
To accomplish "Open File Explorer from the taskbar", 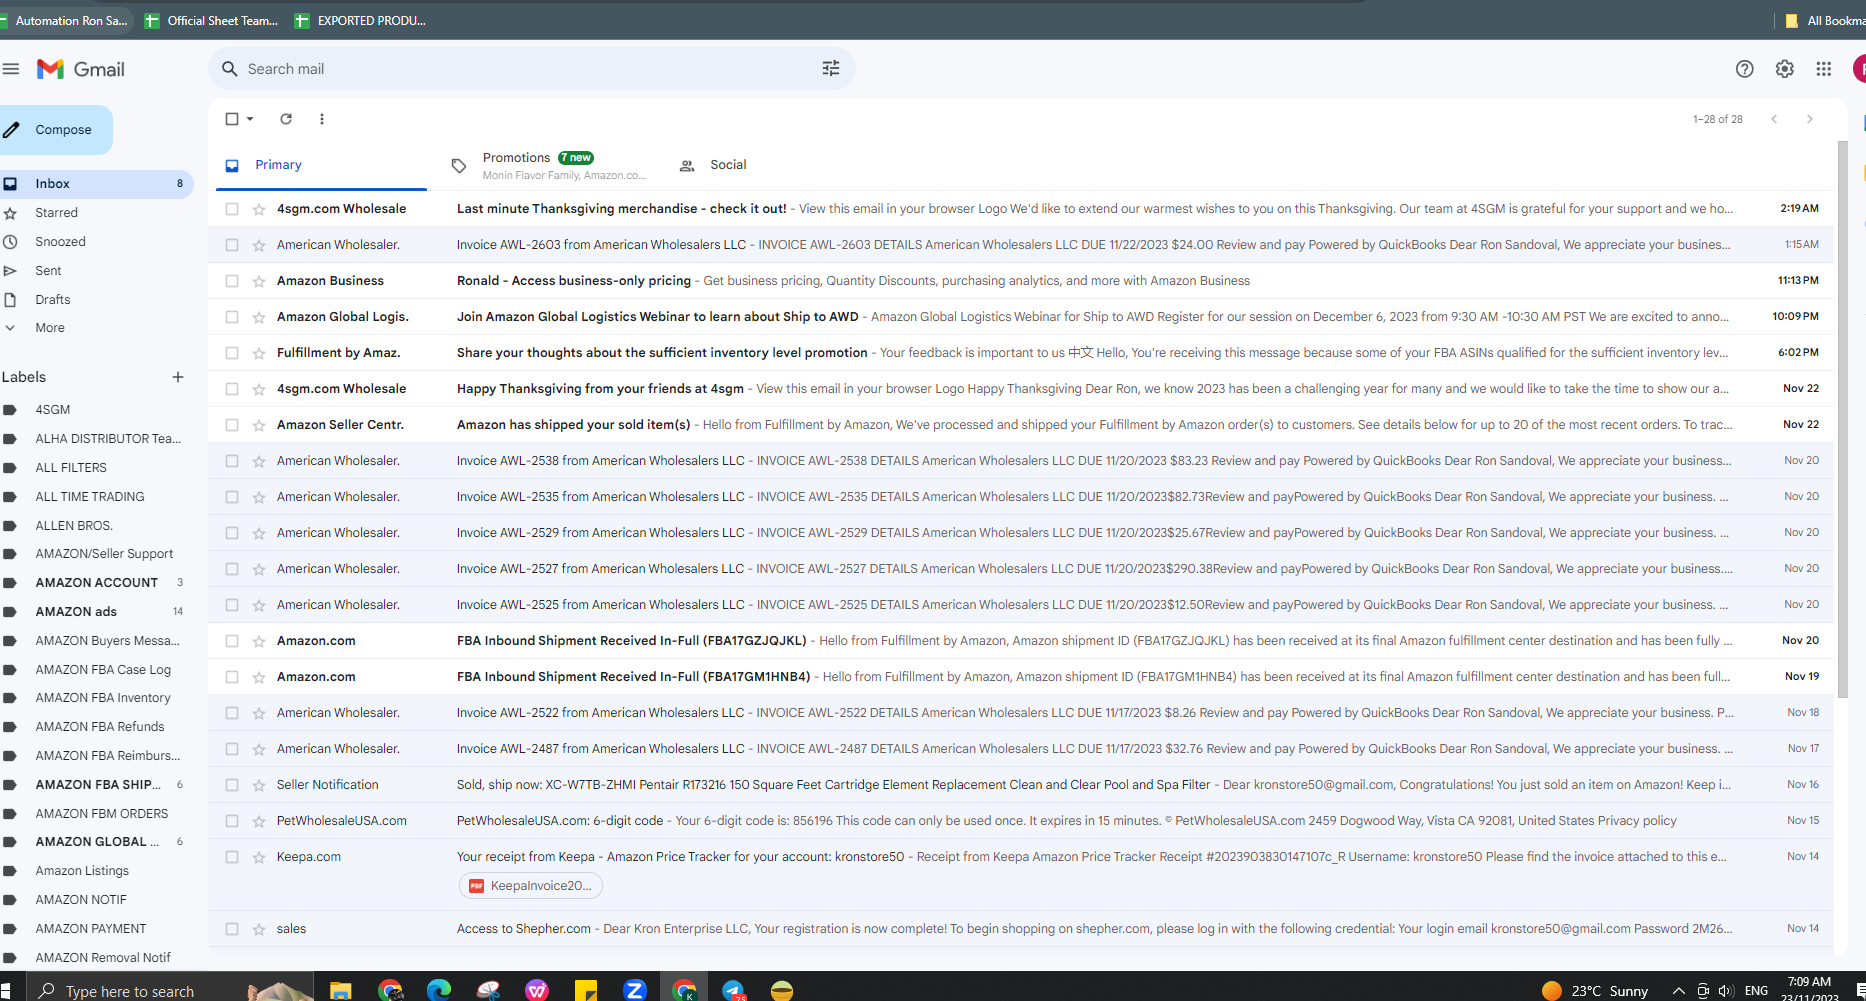I will [x=341, y=990].
